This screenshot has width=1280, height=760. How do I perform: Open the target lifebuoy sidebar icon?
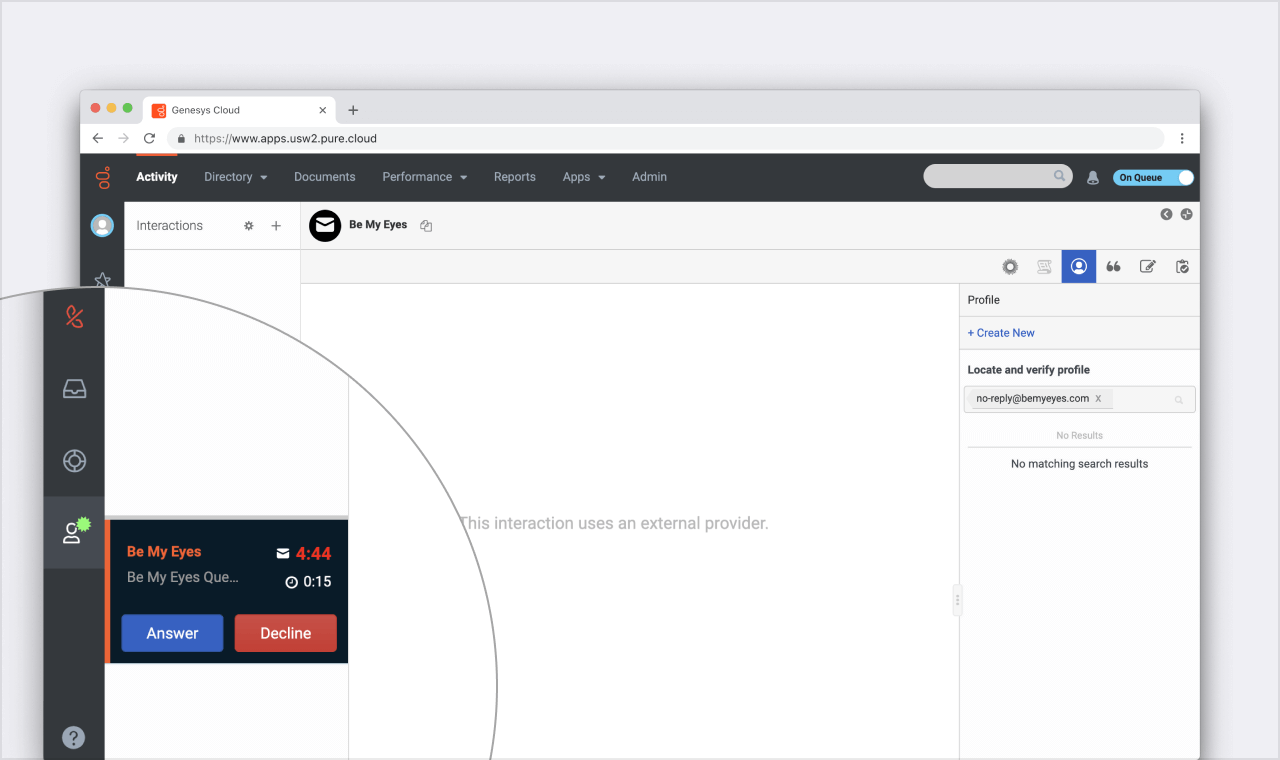74,461
